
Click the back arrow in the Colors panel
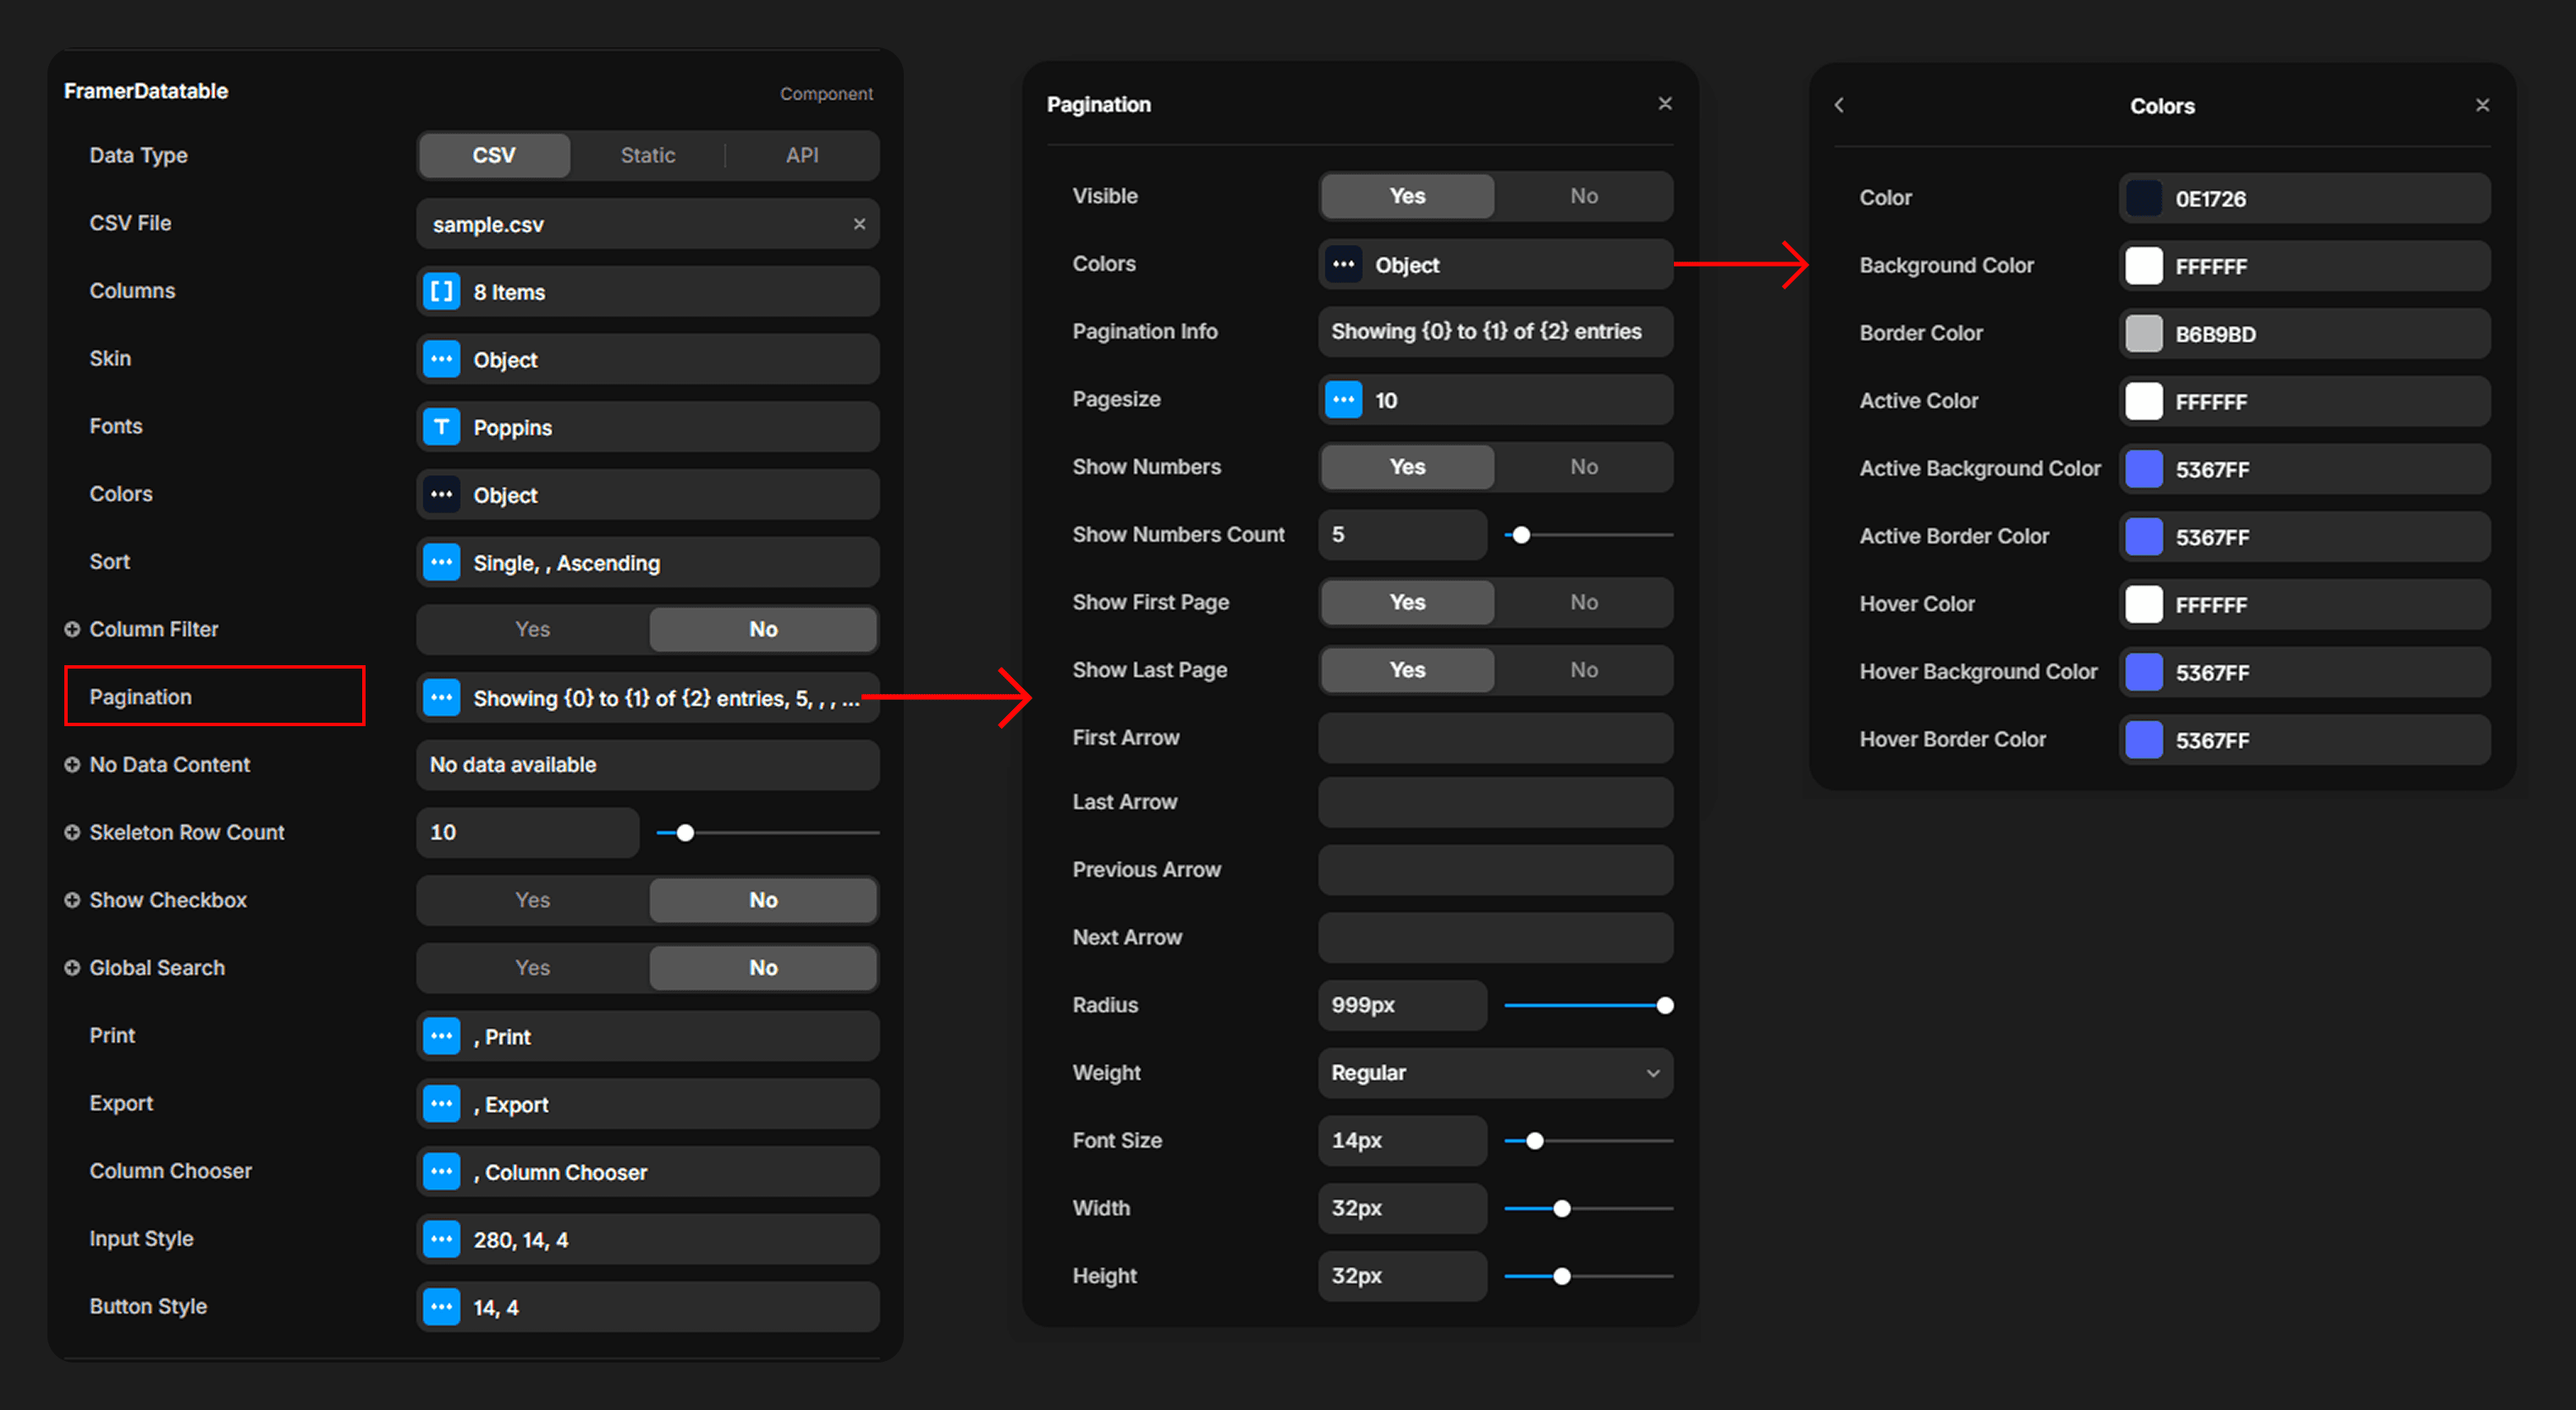click(x=1839, y=105)
